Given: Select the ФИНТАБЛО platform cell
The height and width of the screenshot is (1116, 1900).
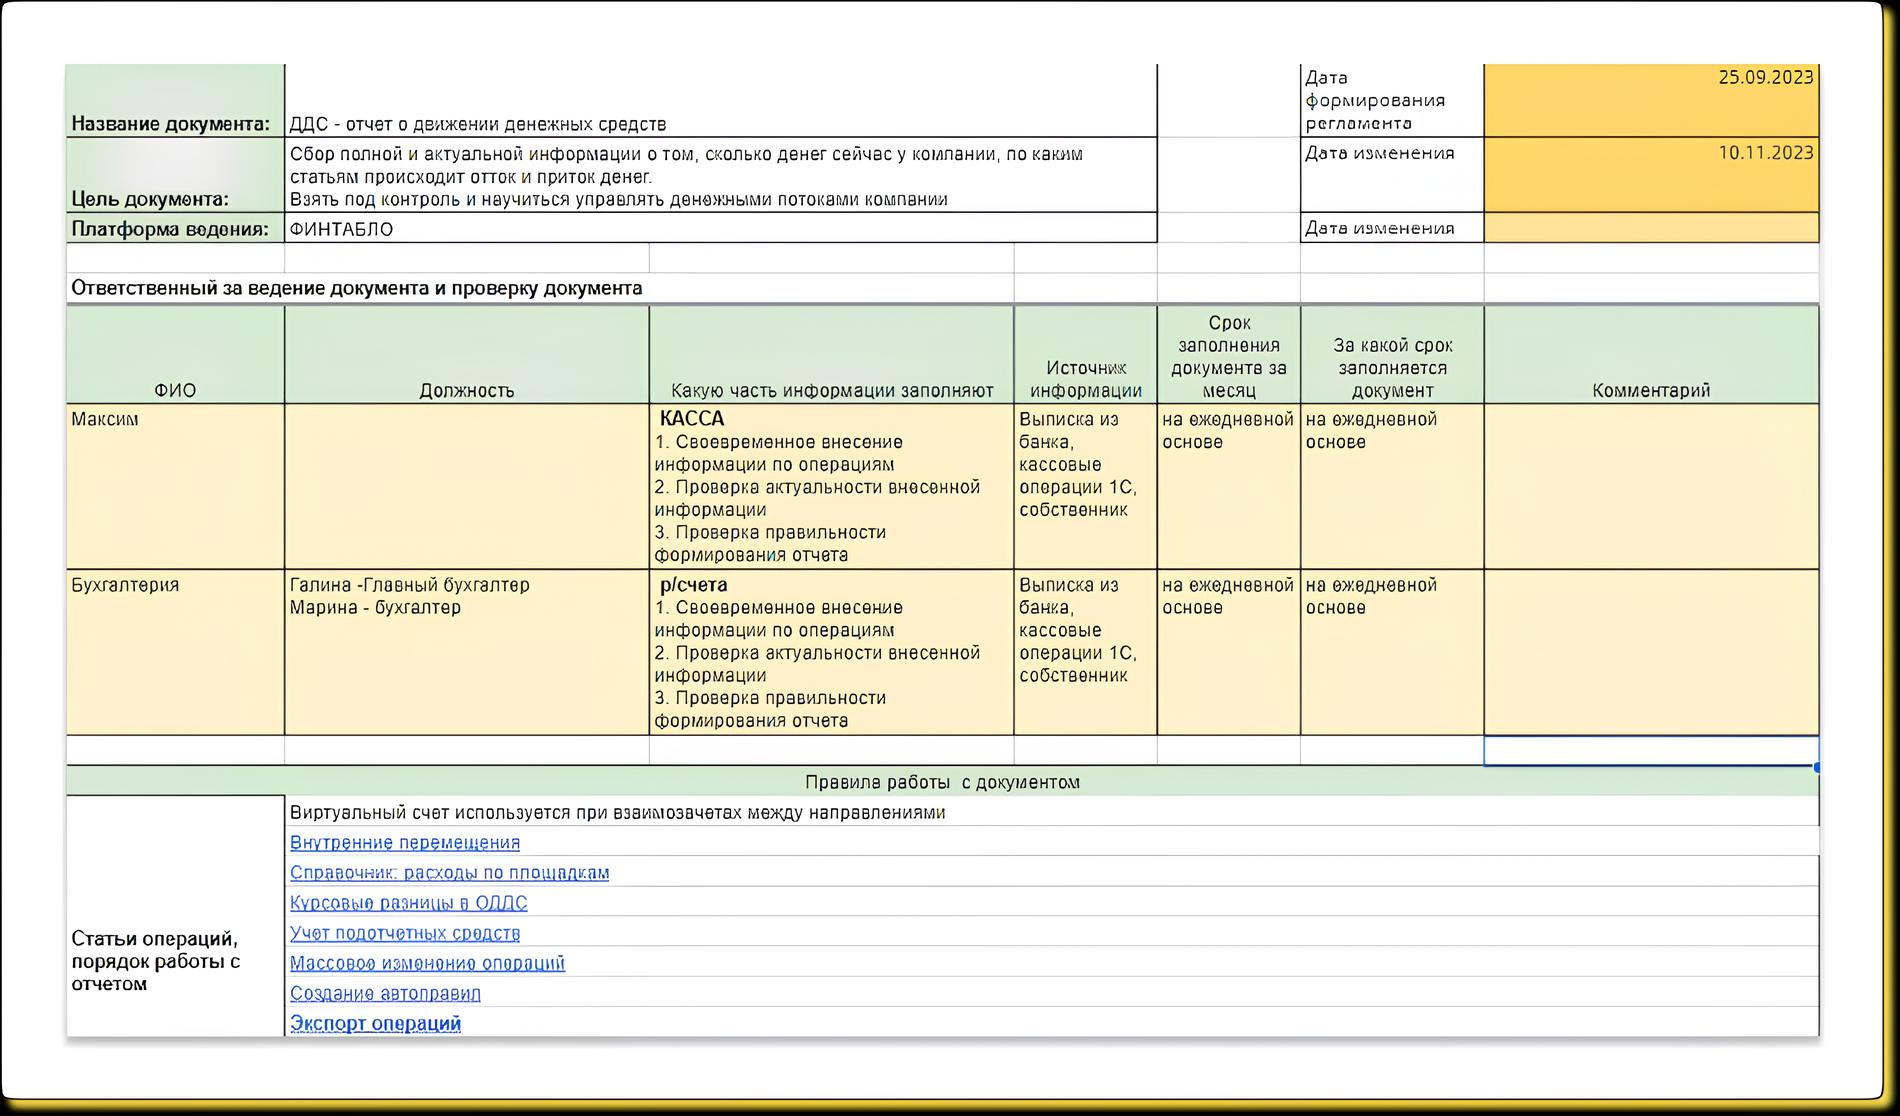Looking at the screenshot, I should (x=720, y=229).
